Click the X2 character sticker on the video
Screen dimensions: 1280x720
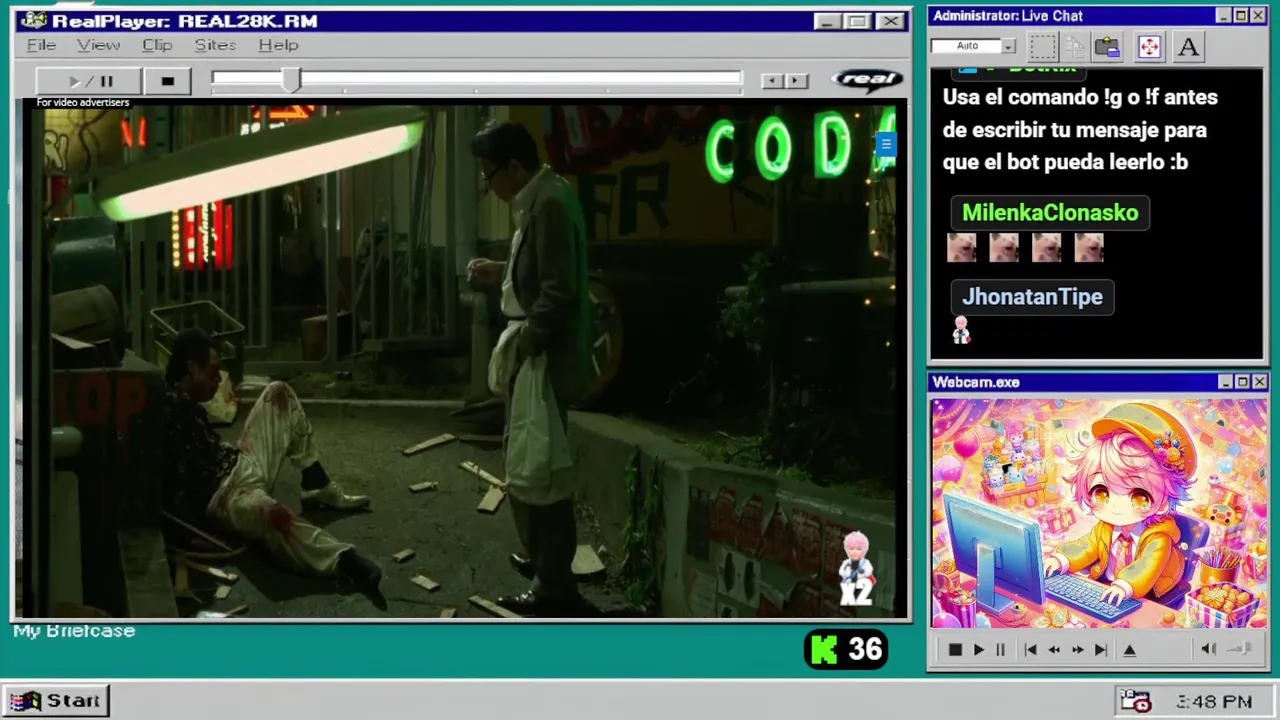click(857, 569)
